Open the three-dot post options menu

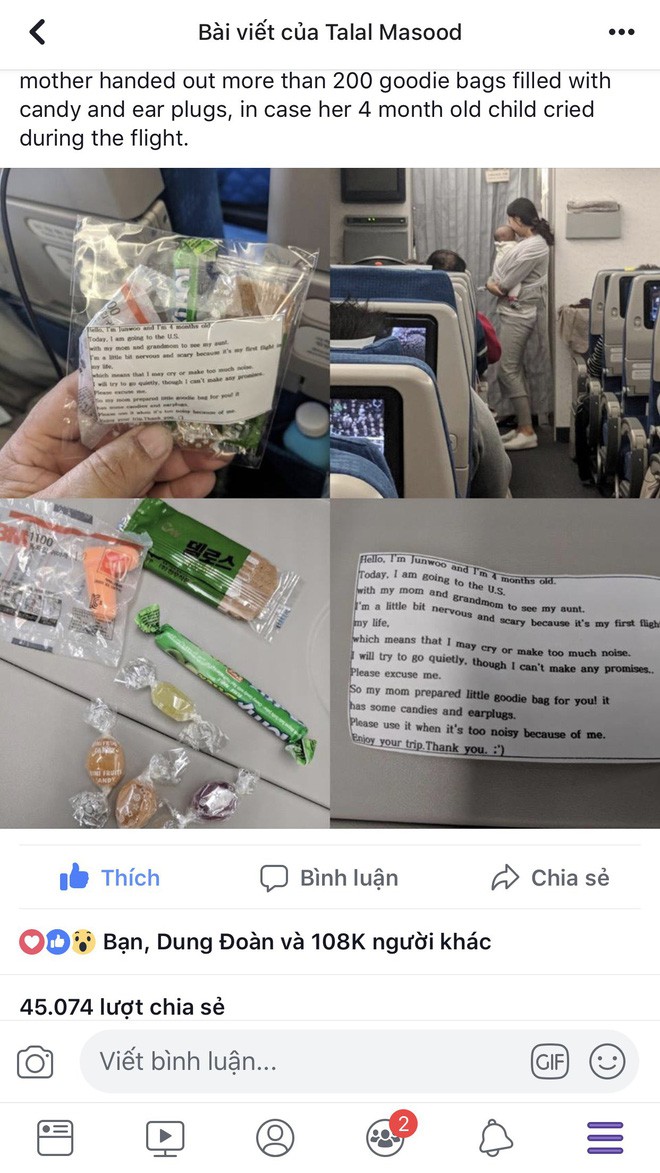coord(621,32)
